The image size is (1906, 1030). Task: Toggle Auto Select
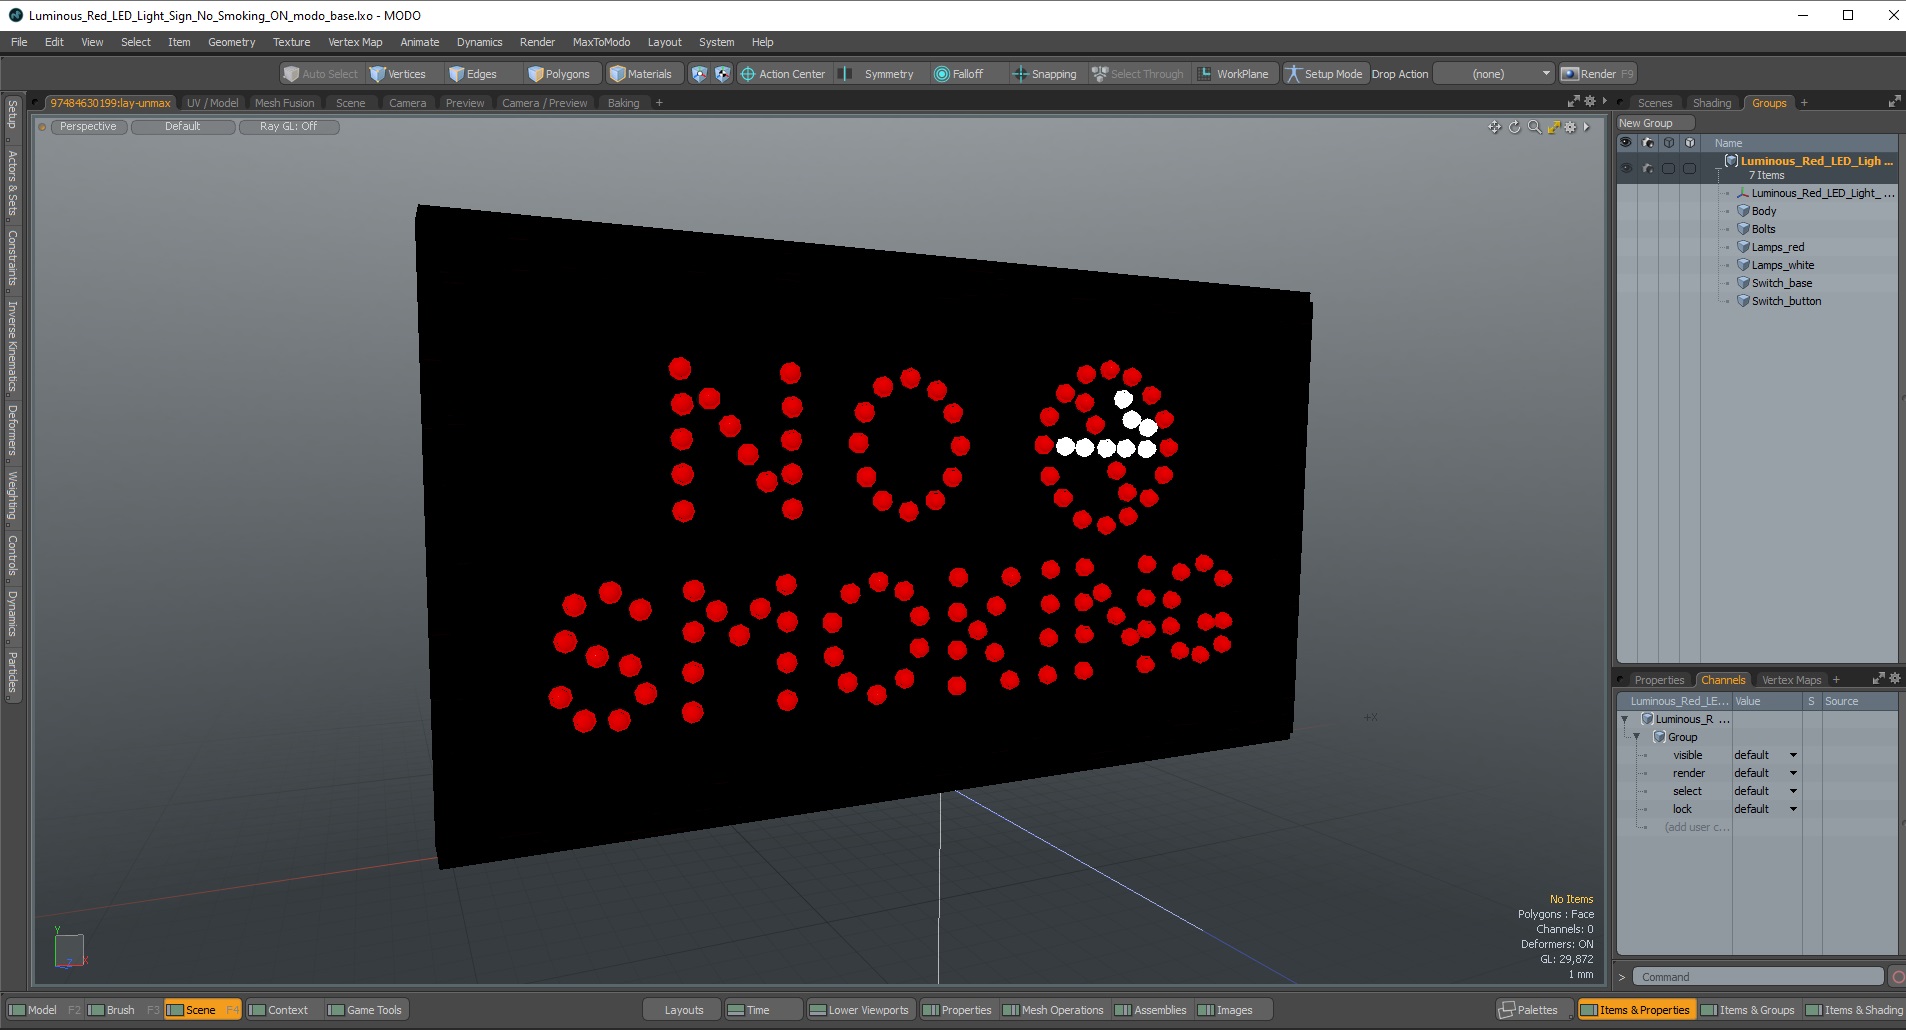click(320, 74)
